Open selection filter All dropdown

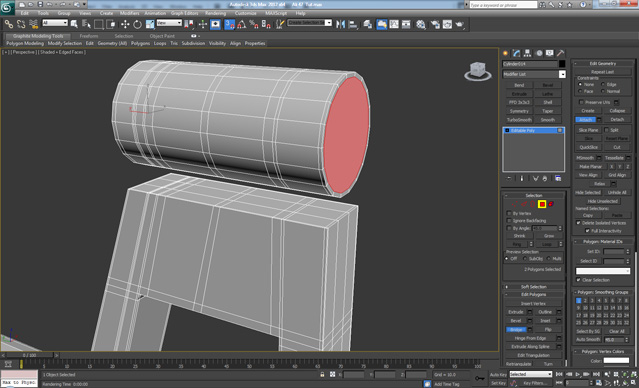pos(55,23)
